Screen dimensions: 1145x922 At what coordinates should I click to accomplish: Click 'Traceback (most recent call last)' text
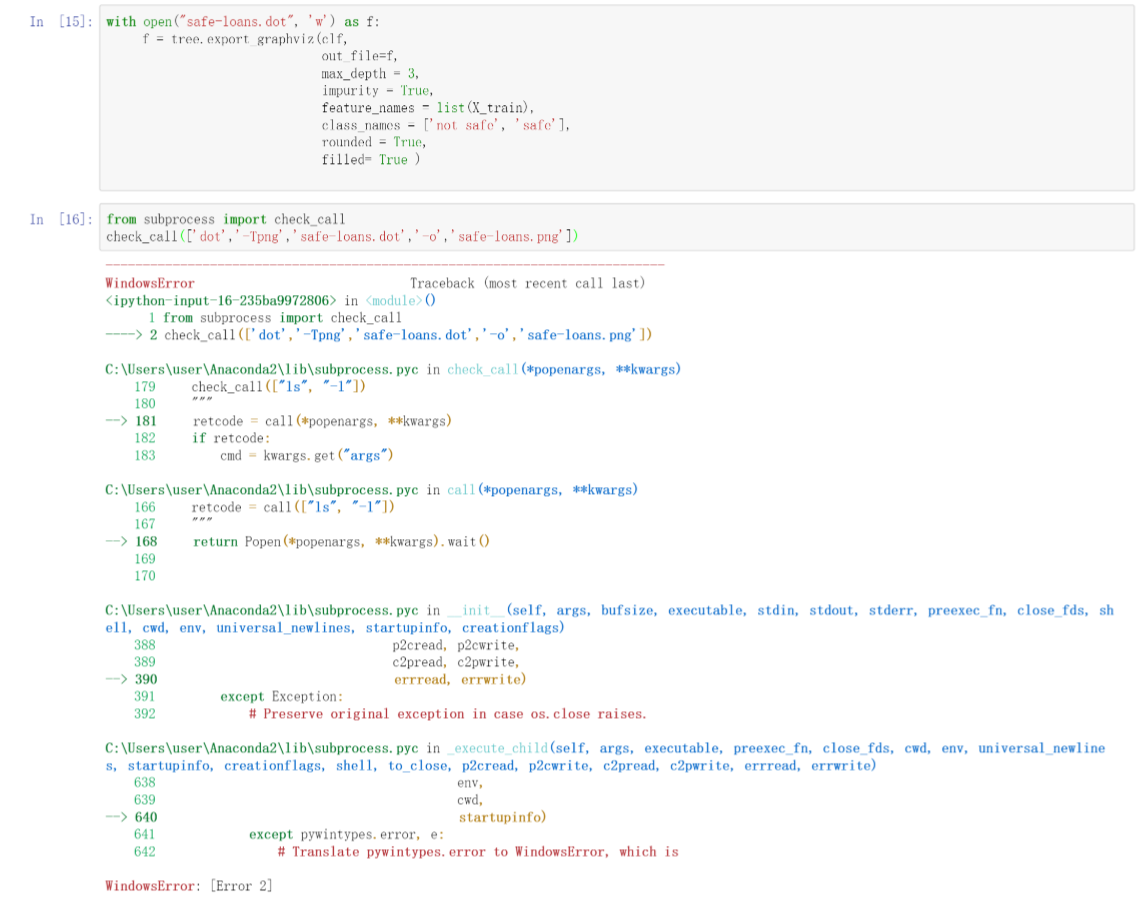pos(527,283)
